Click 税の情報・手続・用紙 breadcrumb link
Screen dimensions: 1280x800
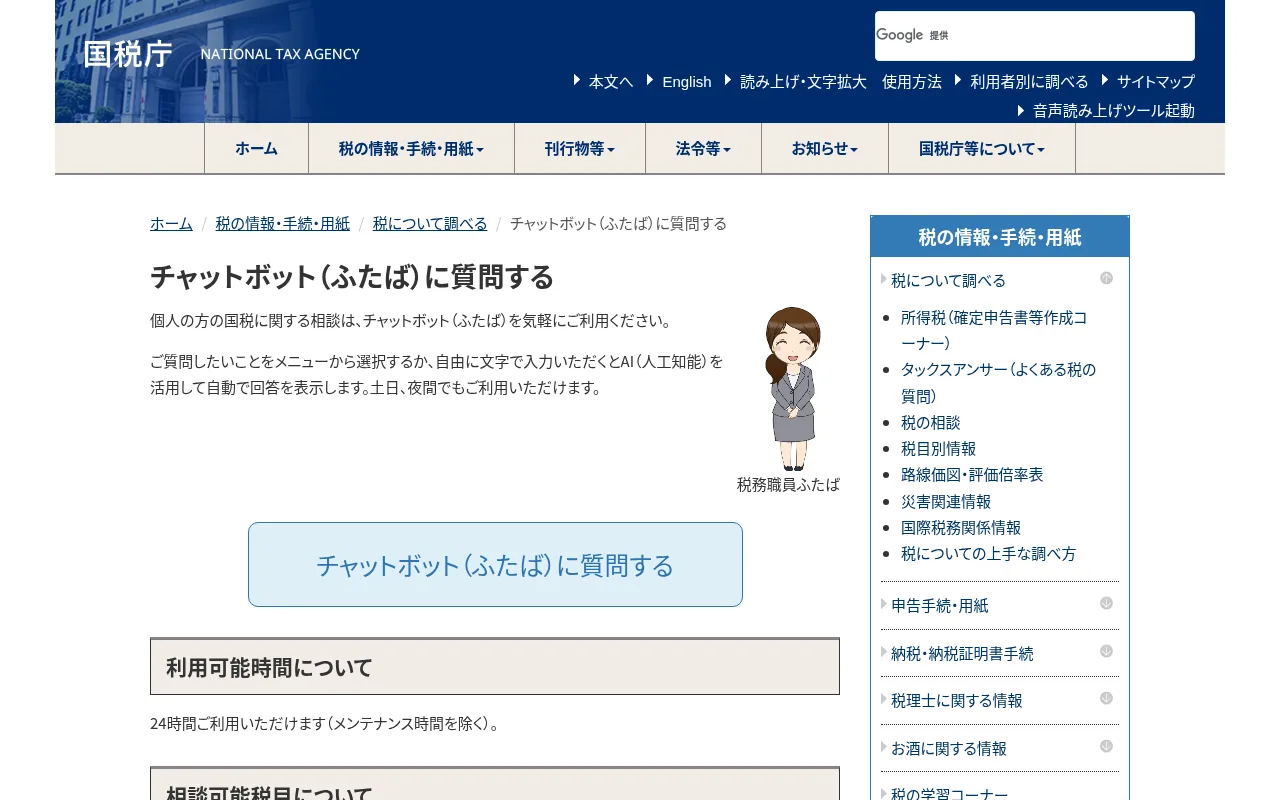pos(283,224)
